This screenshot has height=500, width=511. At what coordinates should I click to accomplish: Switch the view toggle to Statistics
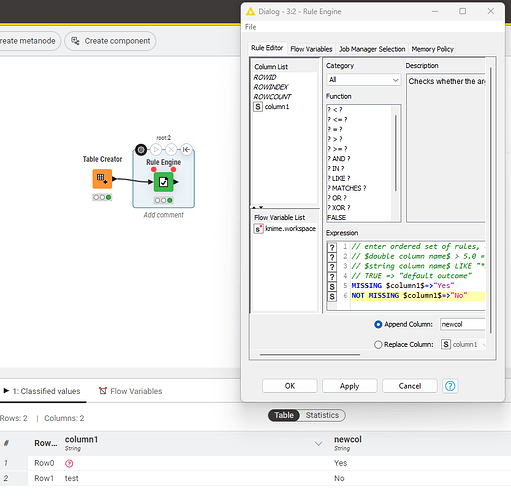pyautogui.click(x=322, y=415)
